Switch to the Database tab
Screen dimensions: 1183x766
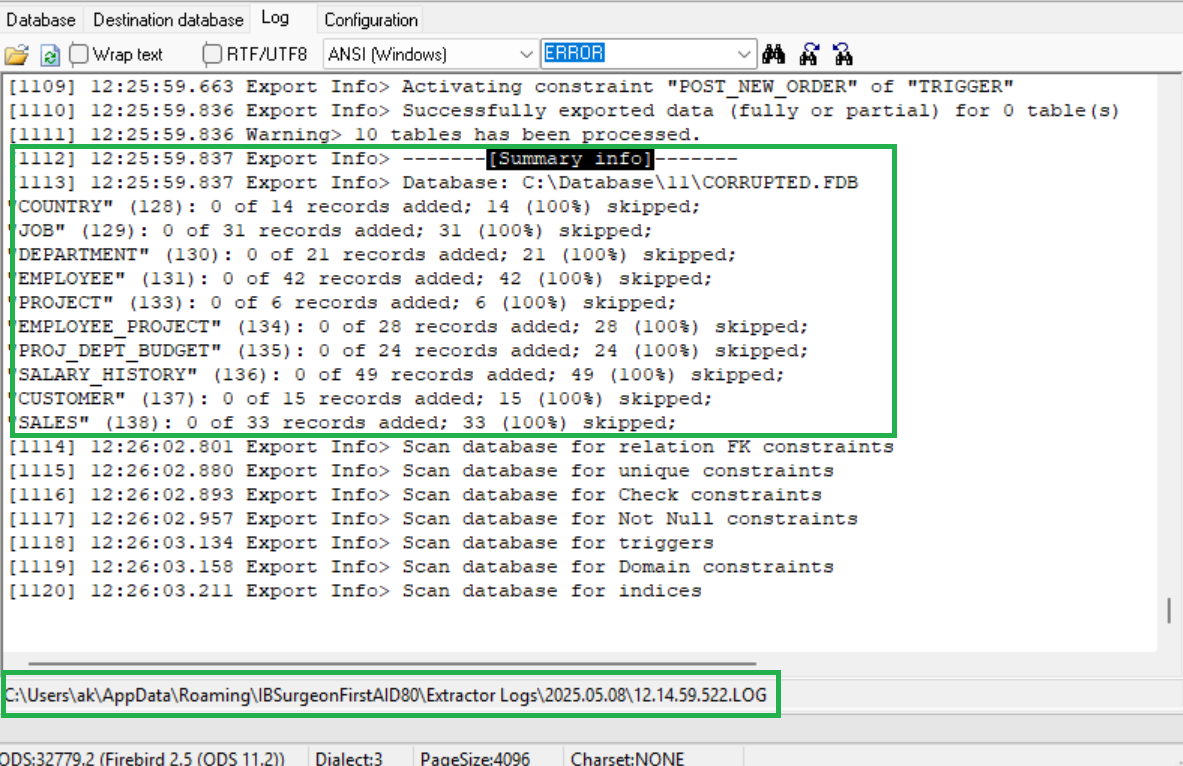(41, 20)
